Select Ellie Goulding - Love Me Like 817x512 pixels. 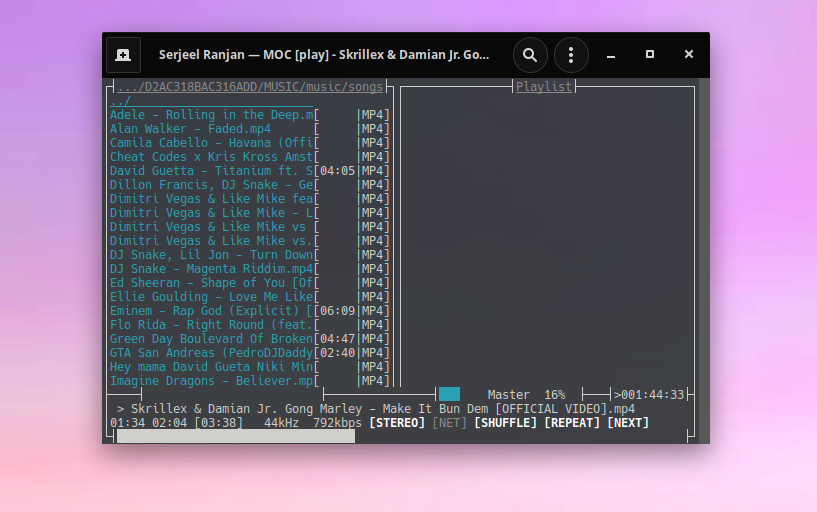coord(212,297)
